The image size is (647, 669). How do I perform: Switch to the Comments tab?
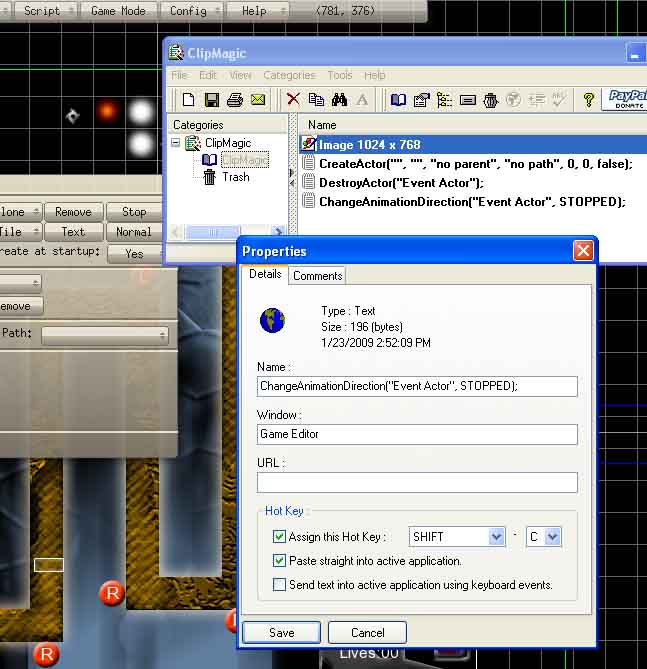(x=318, y=276)
